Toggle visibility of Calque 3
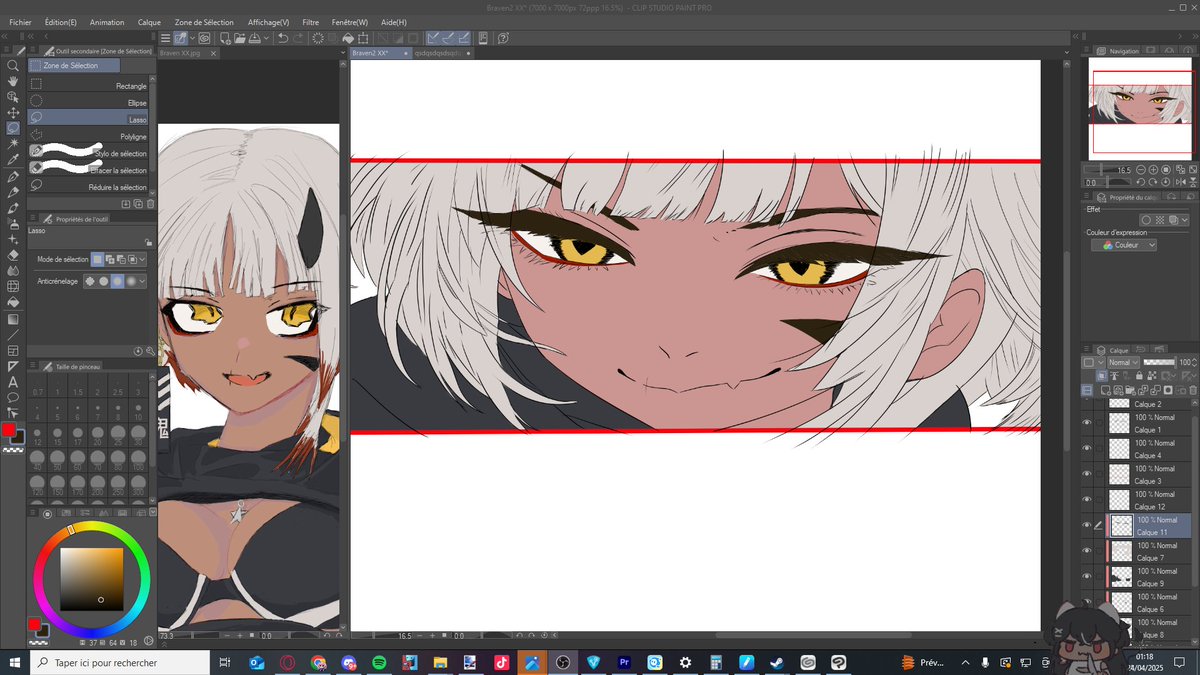1200x675 pixels. 1086,474
